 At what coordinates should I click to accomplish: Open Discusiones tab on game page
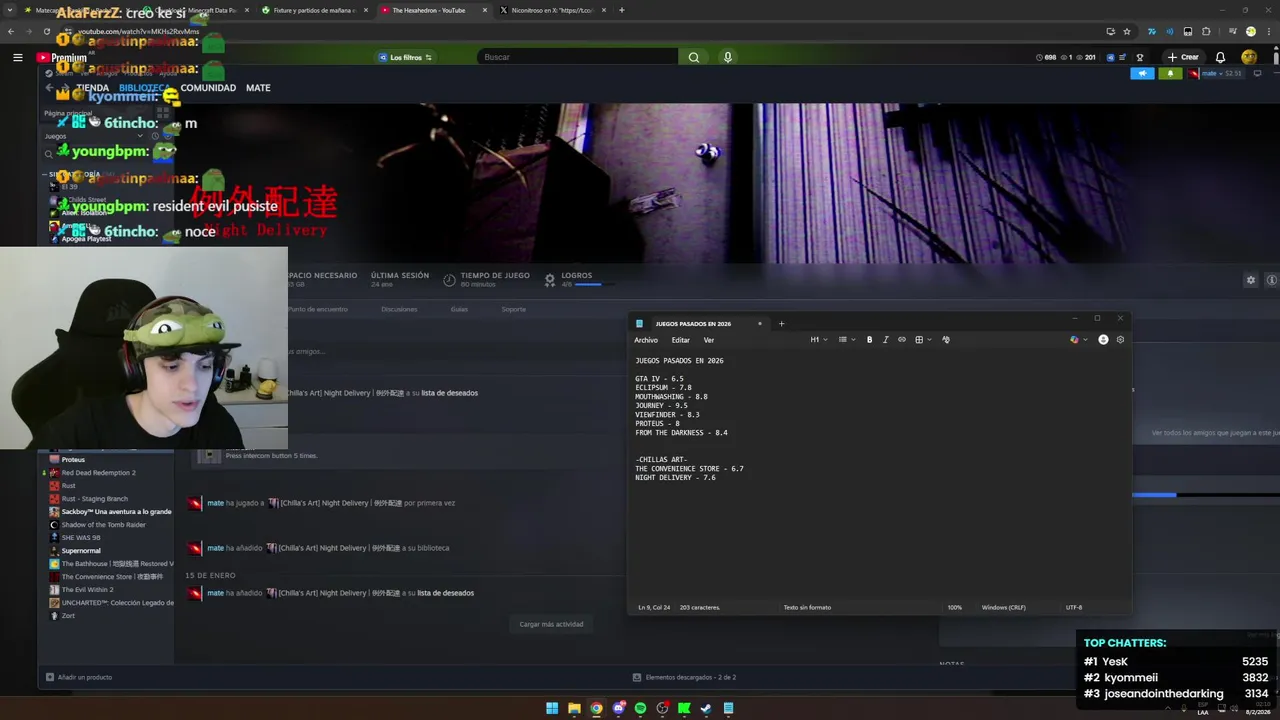(399, 309)
